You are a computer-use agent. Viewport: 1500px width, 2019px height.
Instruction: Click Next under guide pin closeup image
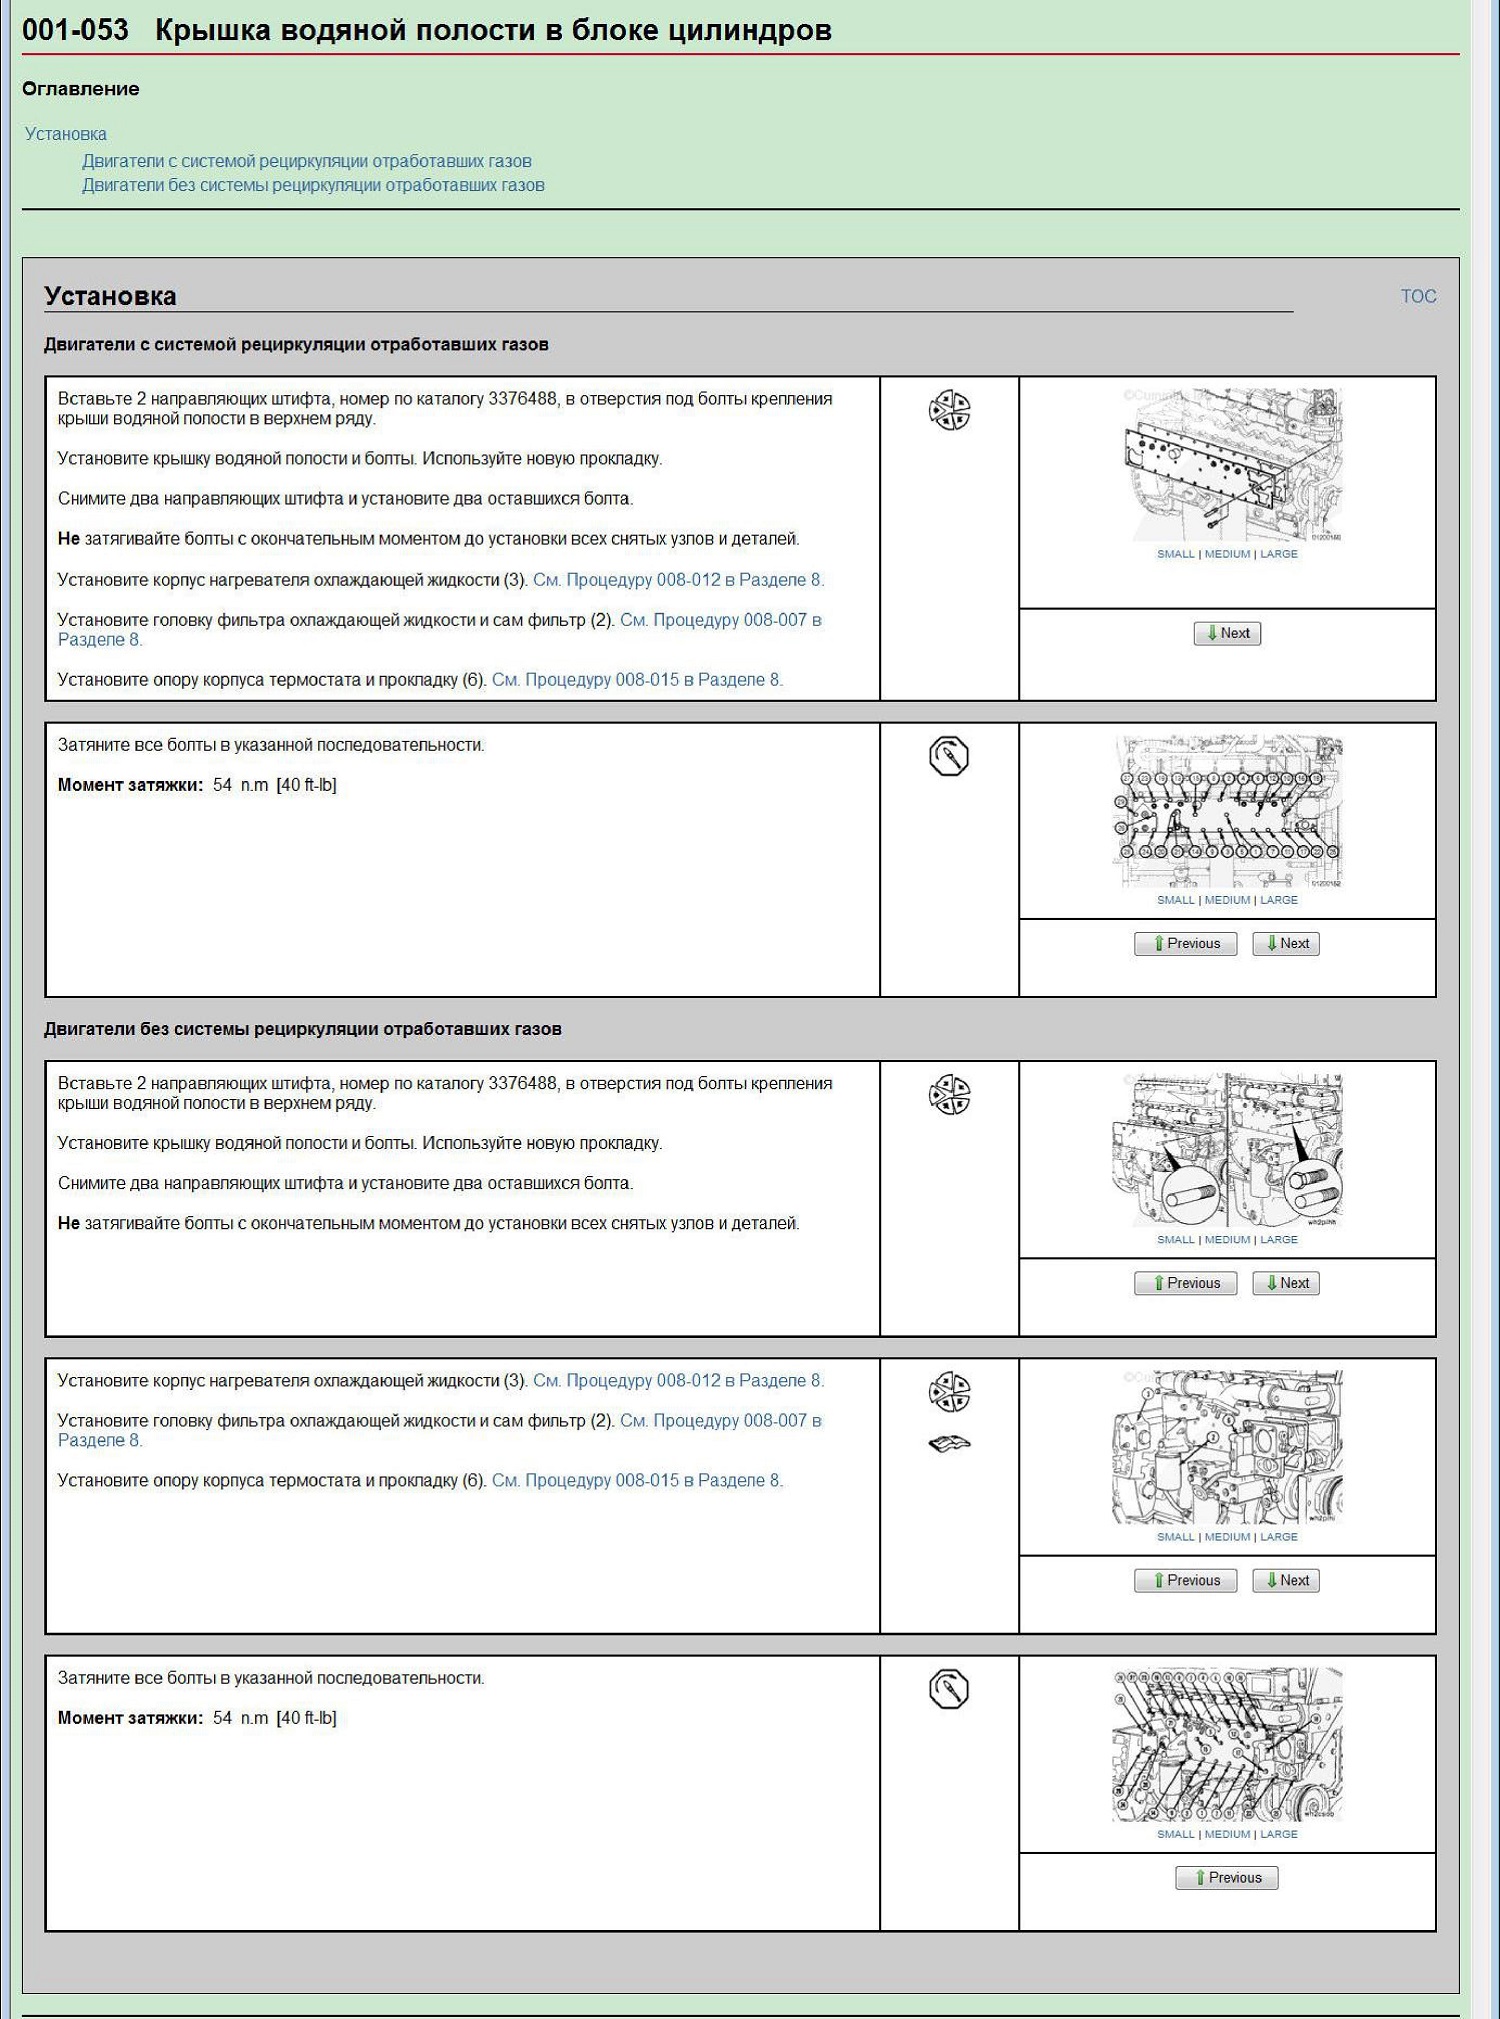pos(1286,1283)
